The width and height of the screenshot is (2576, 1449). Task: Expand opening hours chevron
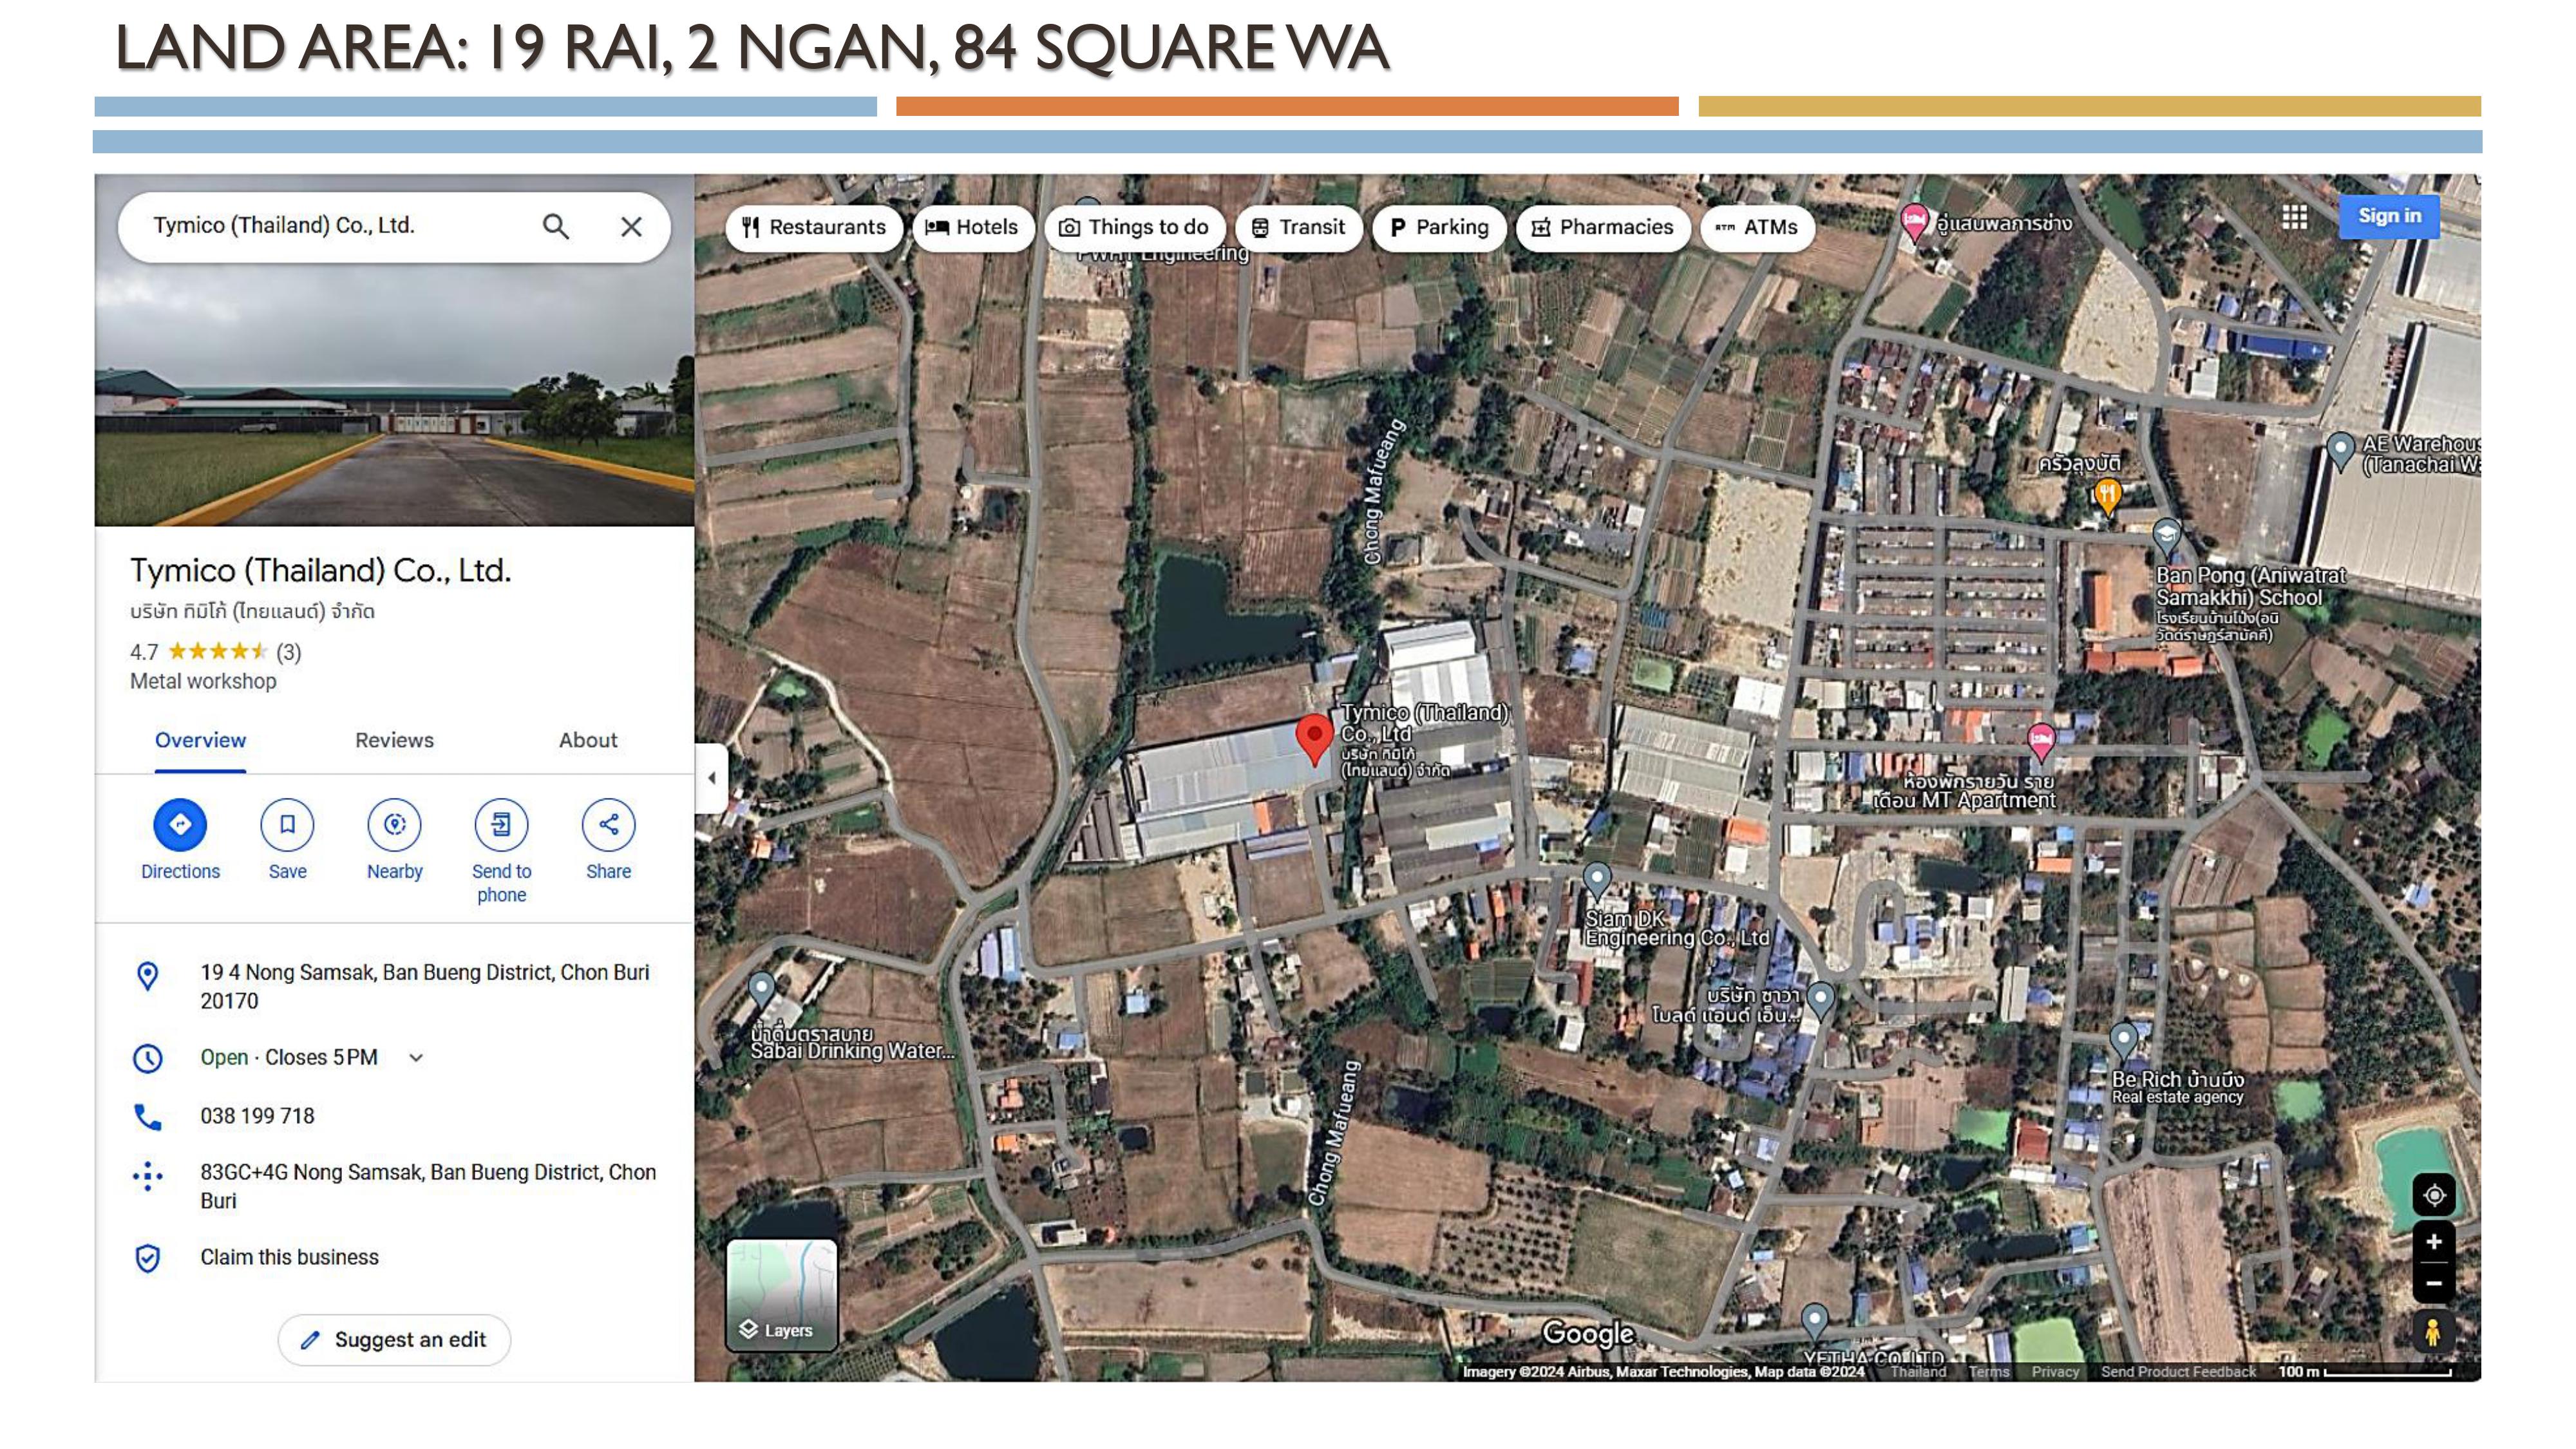416,1057
